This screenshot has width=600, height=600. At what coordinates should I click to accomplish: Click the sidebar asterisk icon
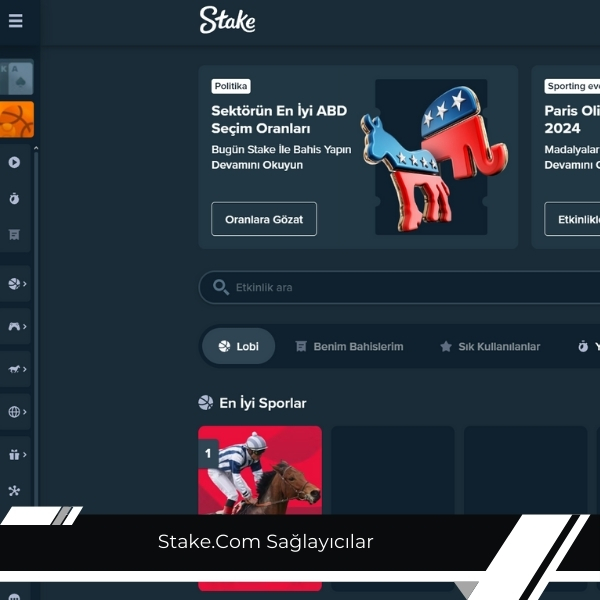(x=14, y=491)
